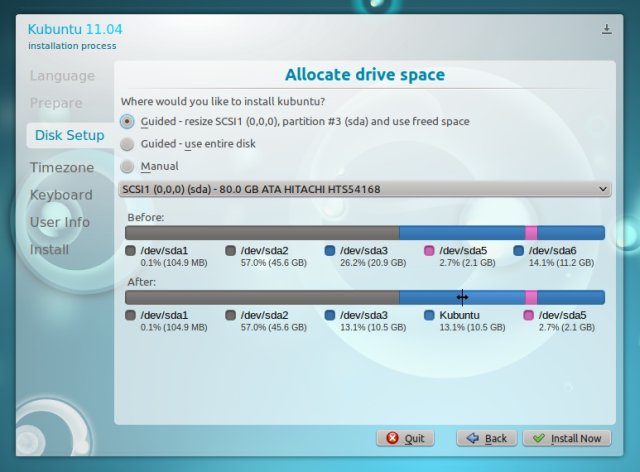
Task: Click the '57.0% (45.6 GB)' text under After
Action: click(x=273, y=327)
